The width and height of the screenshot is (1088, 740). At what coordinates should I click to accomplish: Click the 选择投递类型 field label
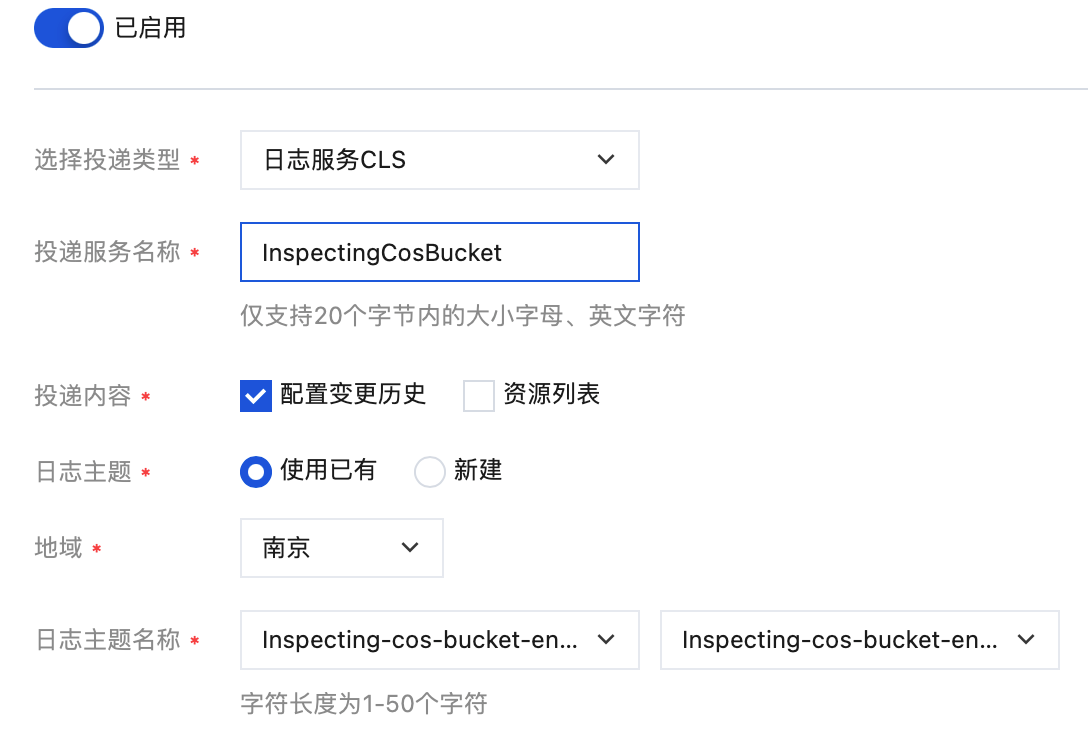(x=107, y=160)
